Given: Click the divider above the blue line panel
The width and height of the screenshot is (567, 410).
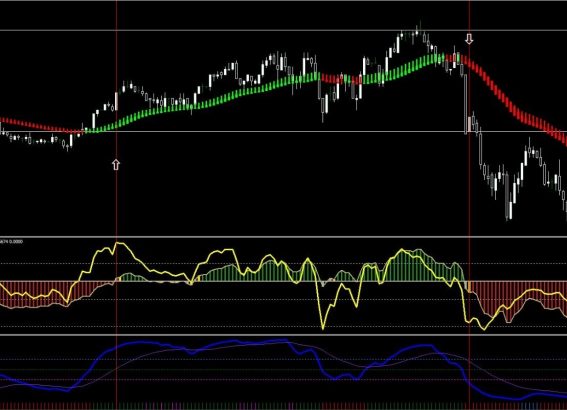Looking at the screenshot, I should (x=284, y=335).
